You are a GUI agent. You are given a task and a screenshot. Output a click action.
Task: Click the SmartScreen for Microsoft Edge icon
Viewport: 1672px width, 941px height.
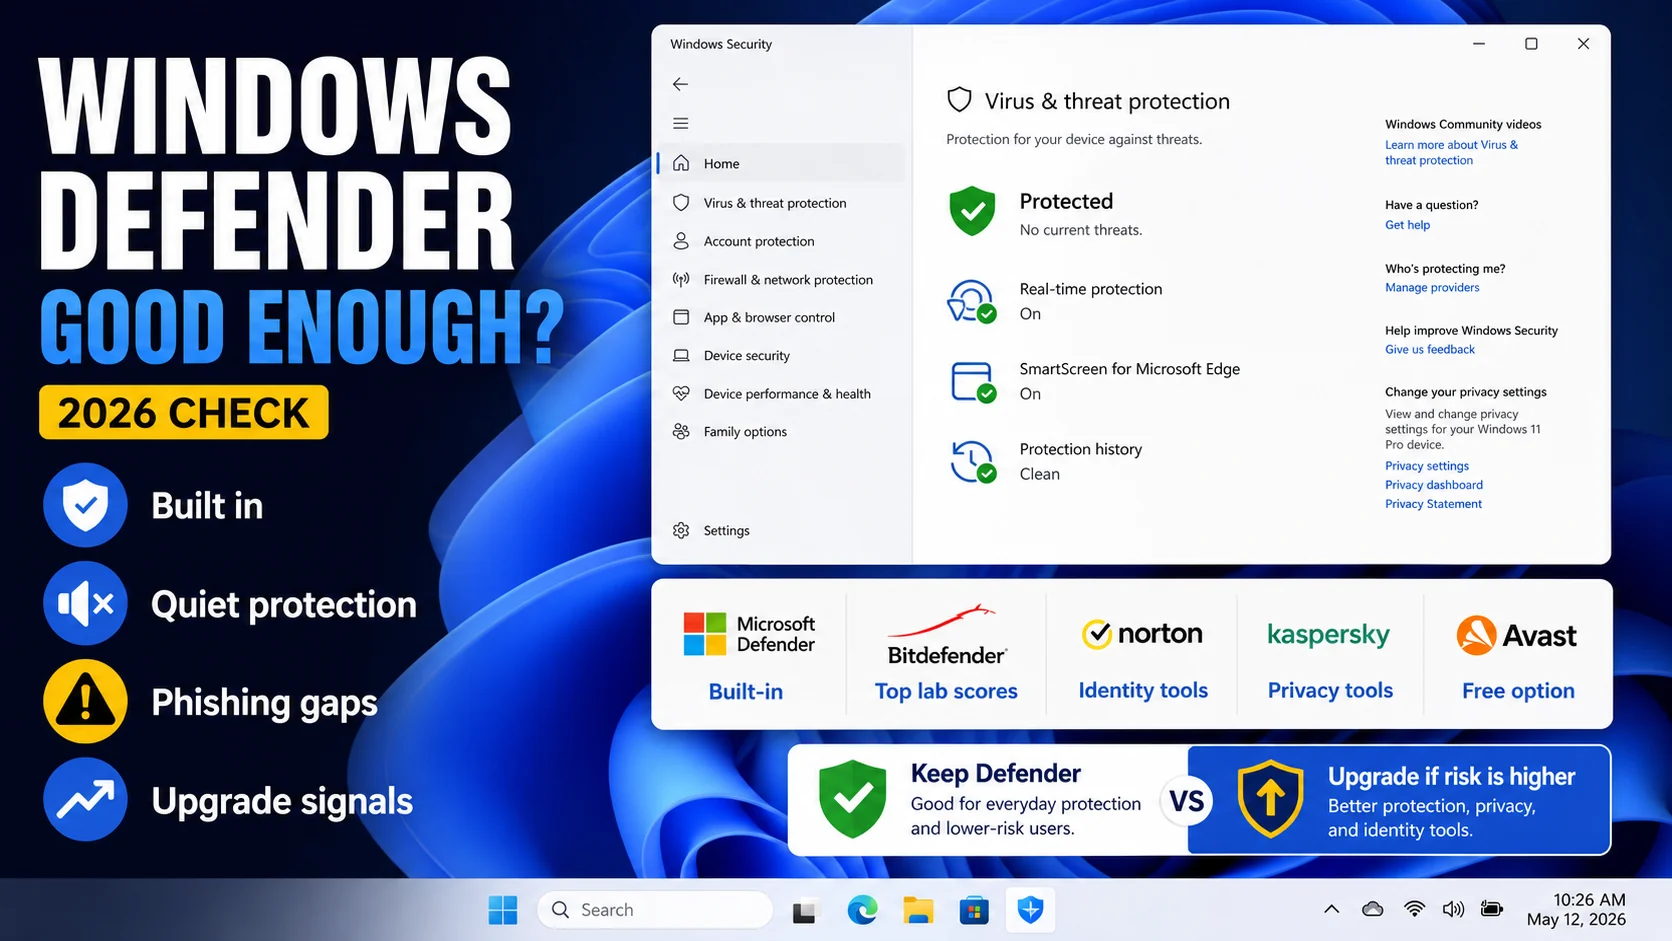[973, 381]
